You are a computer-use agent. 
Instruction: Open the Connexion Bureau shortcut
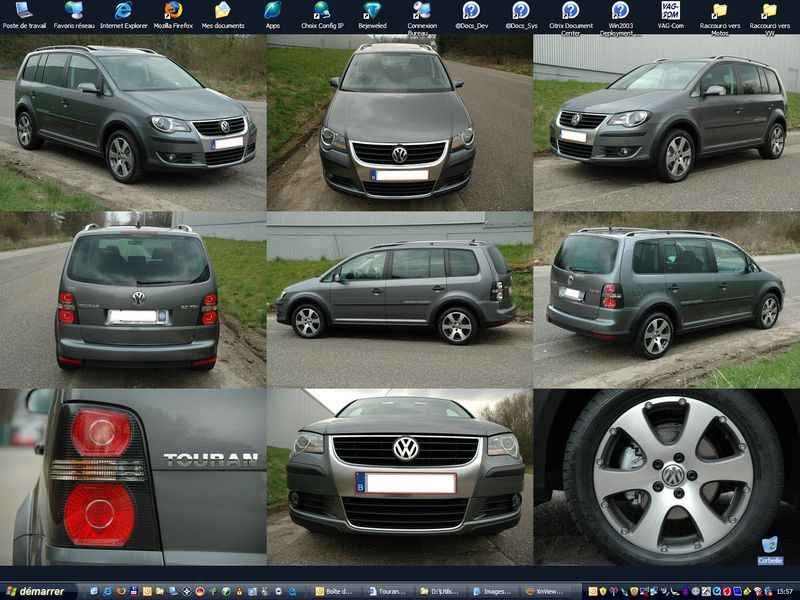(422, 18)
